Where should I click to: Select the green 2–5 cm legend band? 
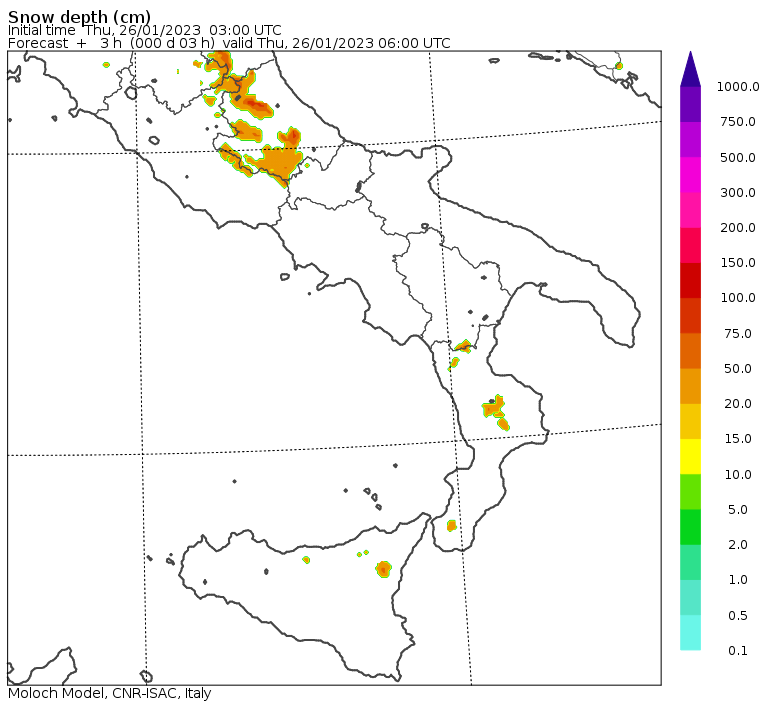(690, 527)
